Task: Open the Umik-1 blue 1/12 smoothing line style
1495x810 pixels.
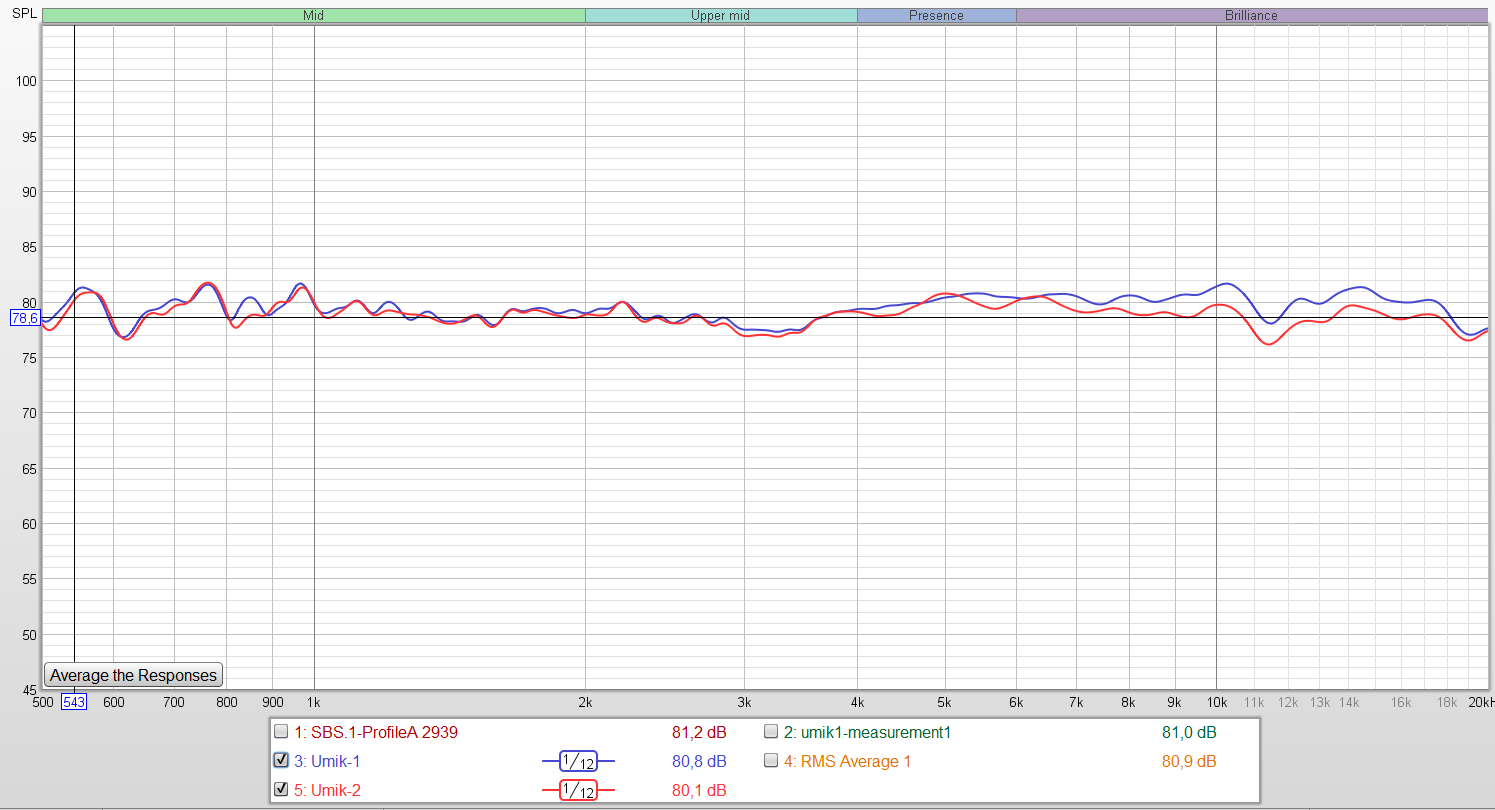Action: tap(578, 761)
